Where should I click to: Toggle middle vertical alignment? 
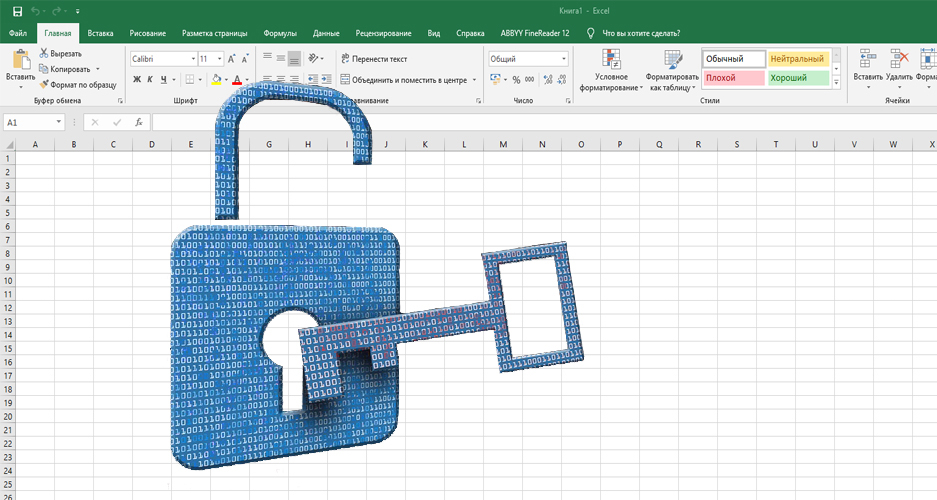click(x=281, y=58)
